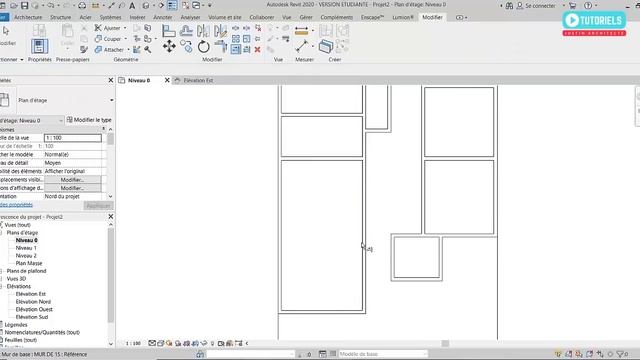Open the Structure ribbon tab
Image resolution: width=640 pixels, height=360 pixels.
60,18
